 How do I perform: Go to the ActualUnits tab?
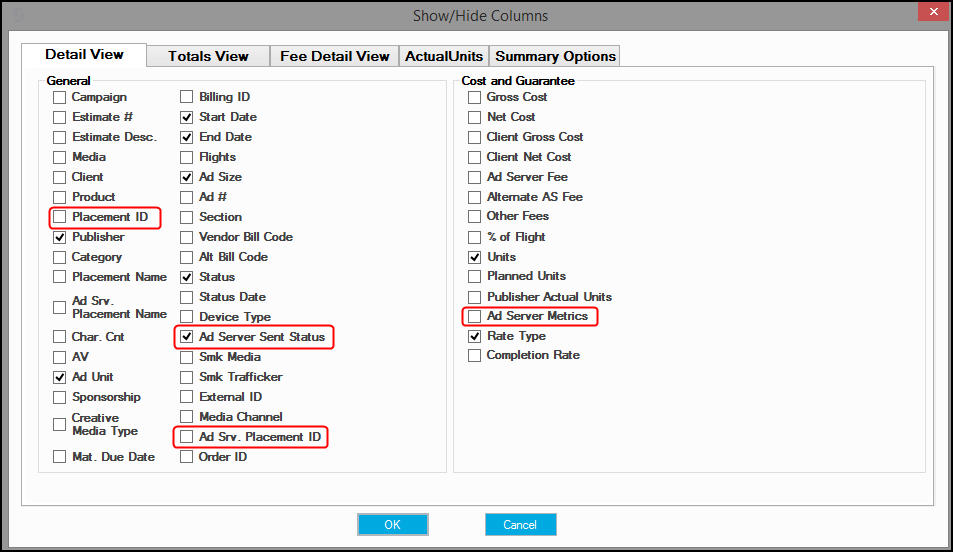click(x=444, y=56)
